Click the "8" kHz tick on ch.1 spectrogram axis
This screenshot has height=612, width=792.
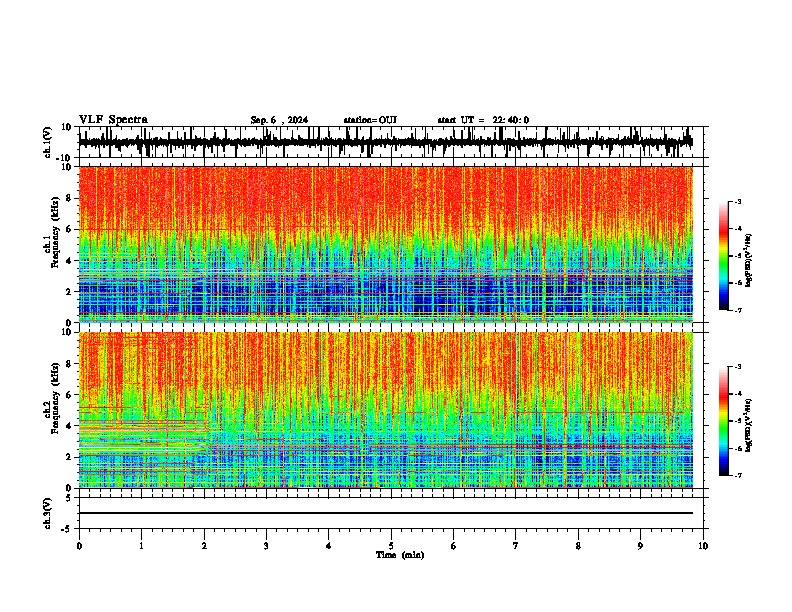(69, 198)
